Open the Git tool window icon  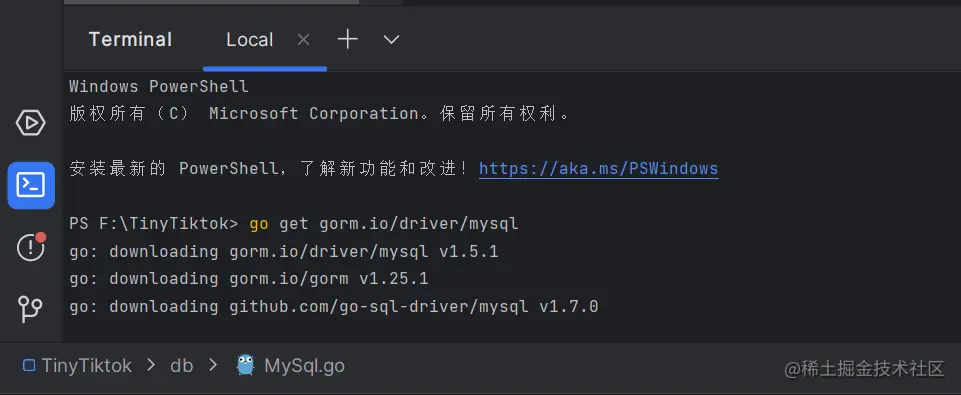pyautogui.click(x=30, y=309)
